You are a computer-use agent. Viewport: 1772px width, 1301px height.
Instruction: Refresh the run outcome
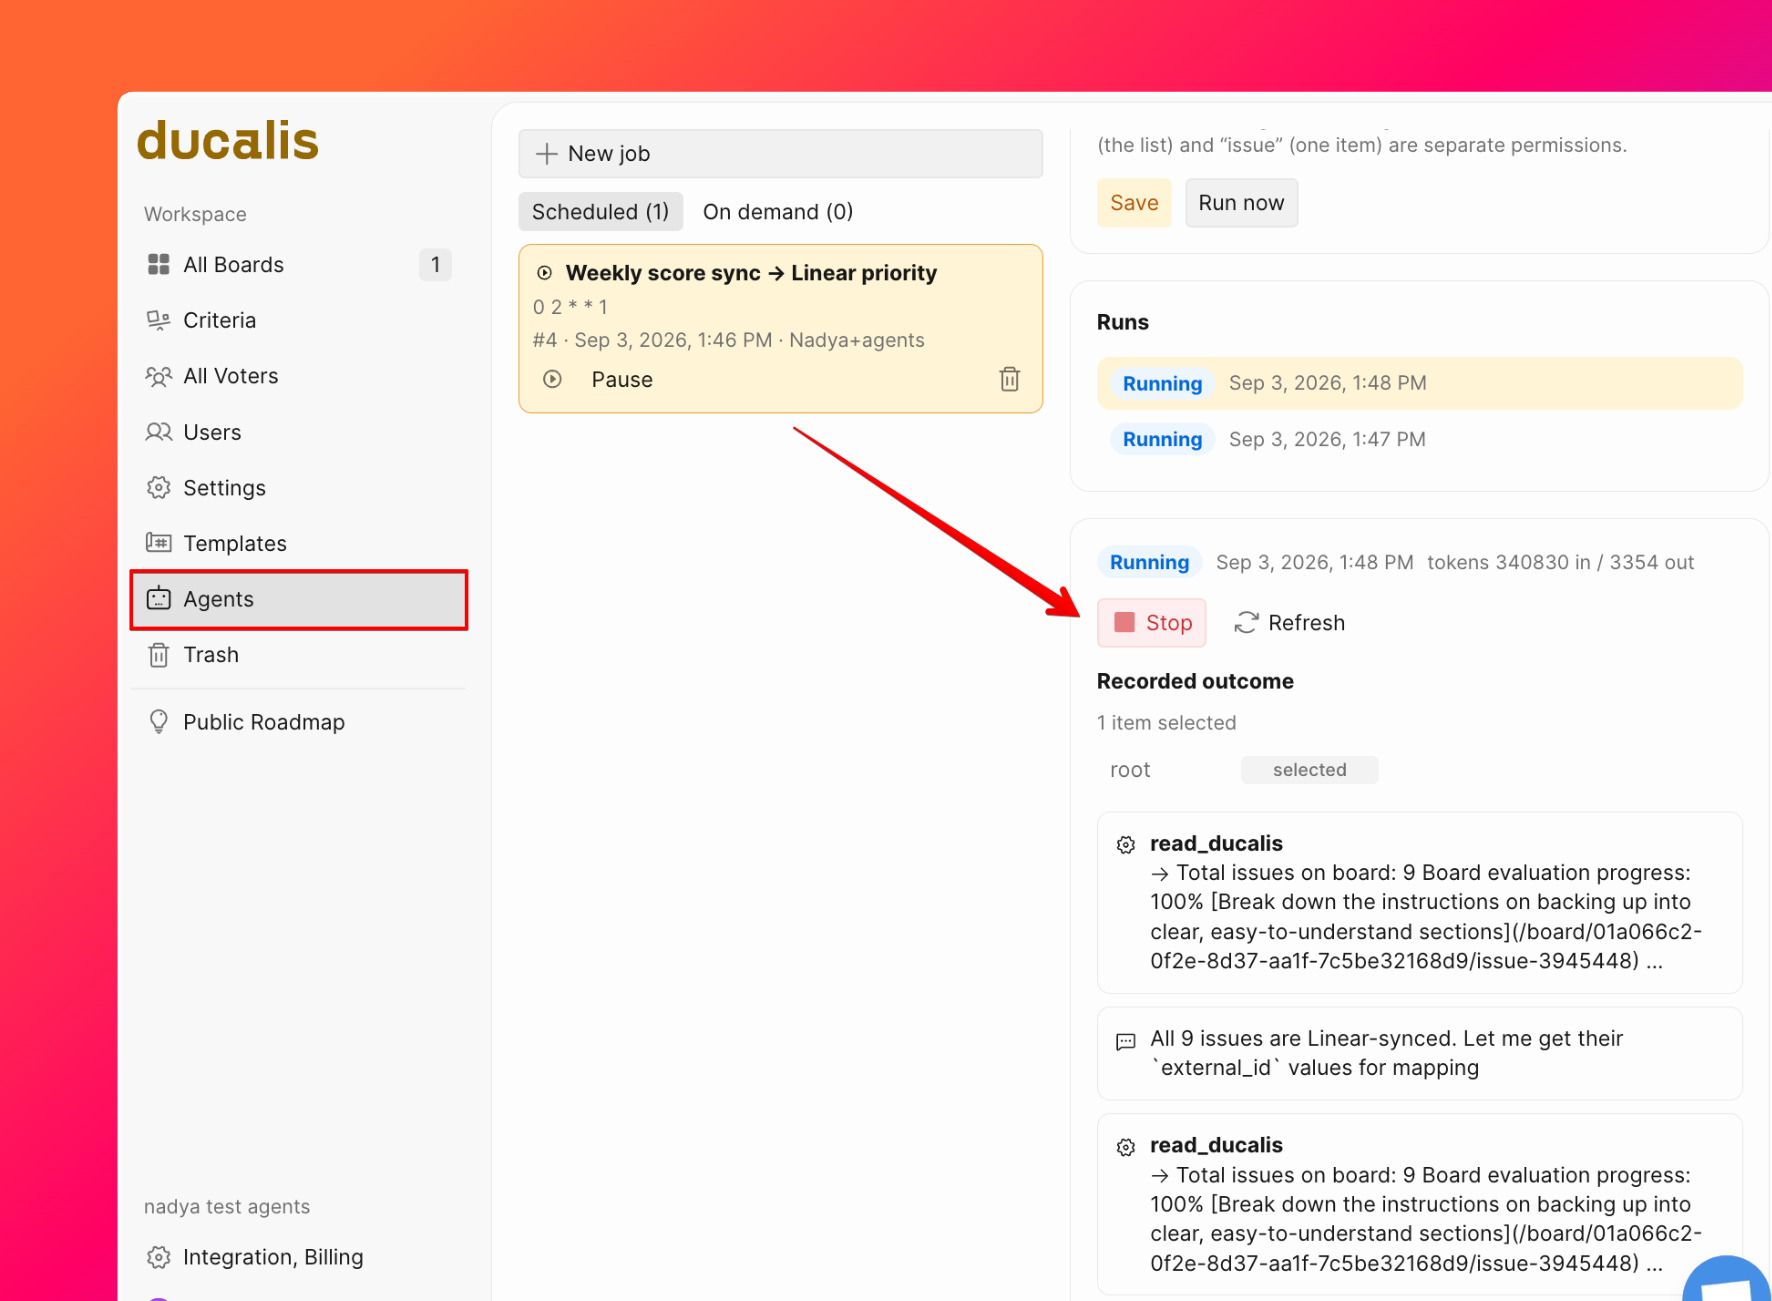pyautogui.click(x=1290, y=623)
